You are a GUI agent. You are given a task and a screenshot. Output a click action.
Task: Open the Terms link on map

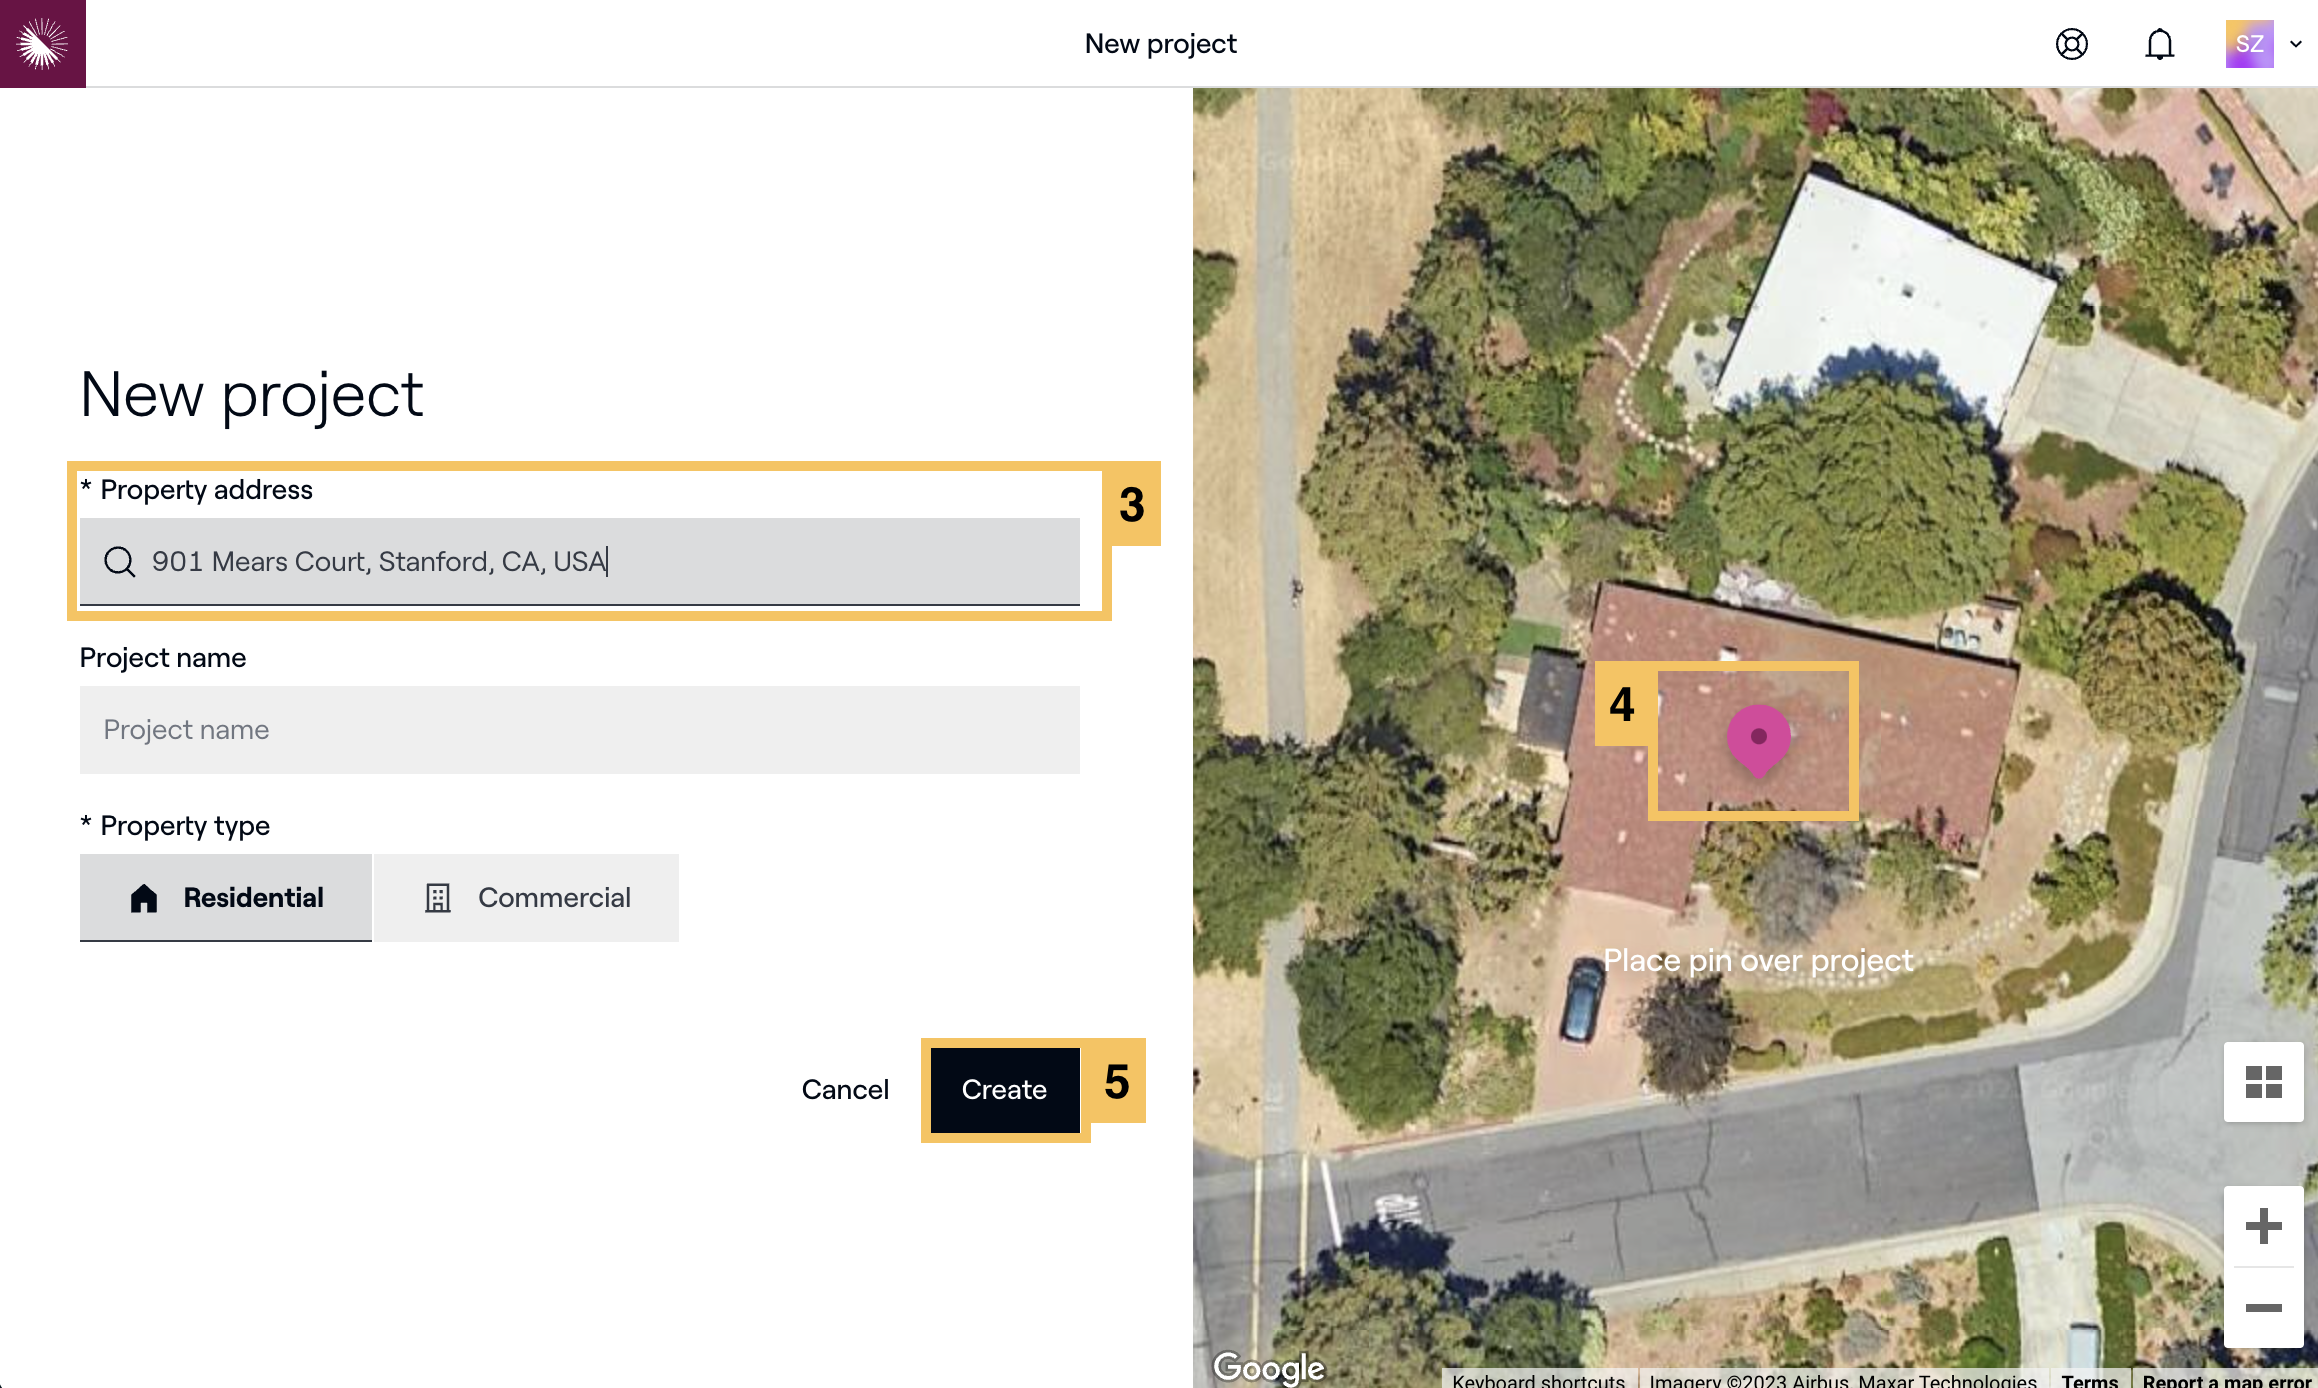2089,1380
